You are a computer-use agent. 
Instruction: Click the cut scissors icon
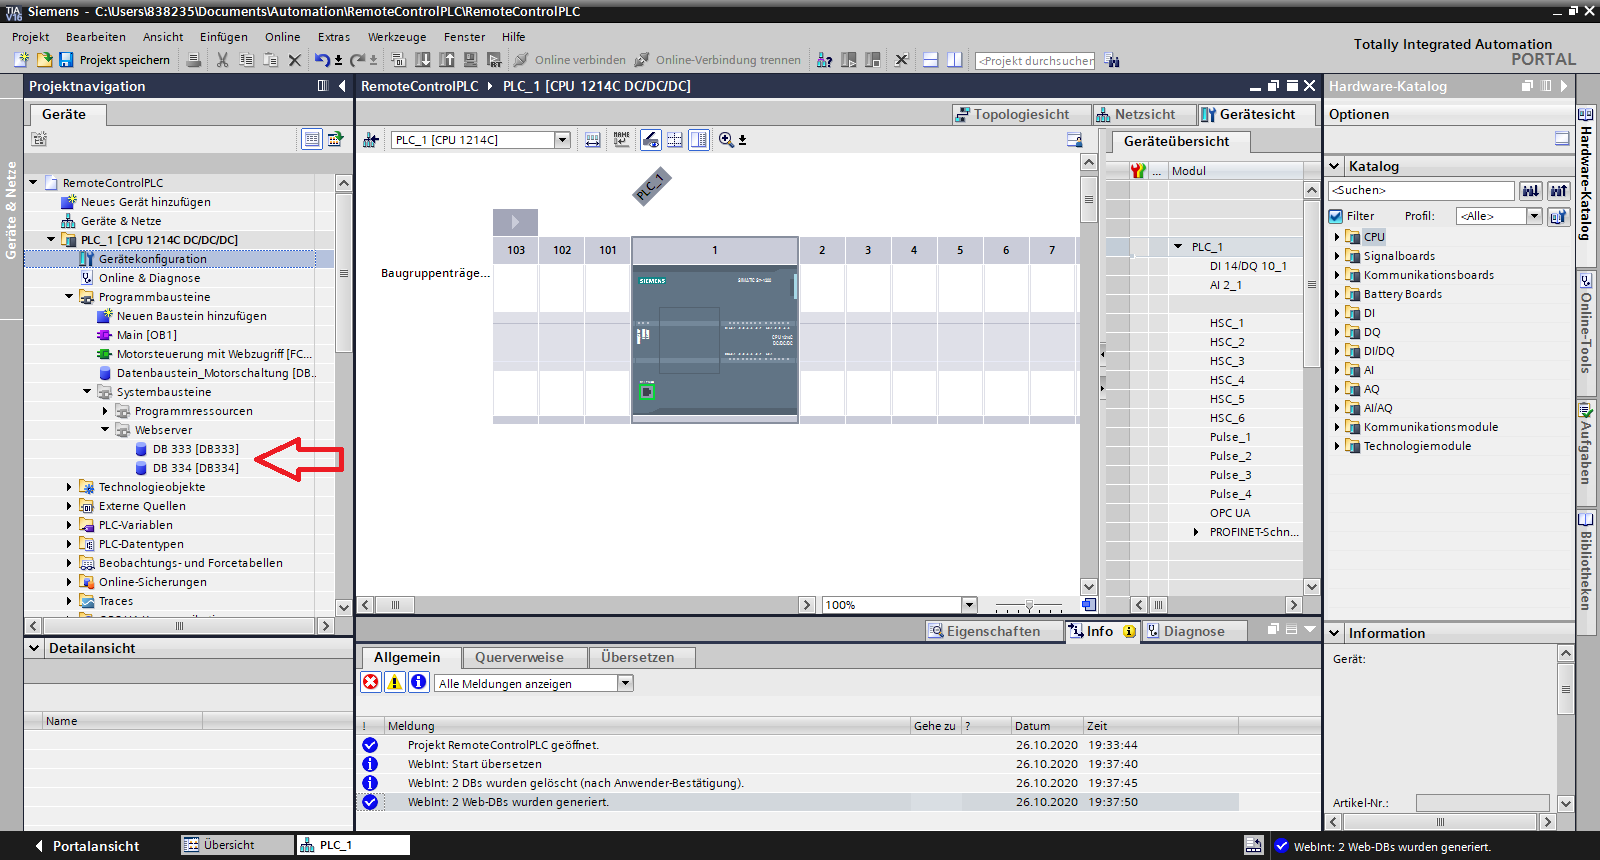click(x=222, y=60)
